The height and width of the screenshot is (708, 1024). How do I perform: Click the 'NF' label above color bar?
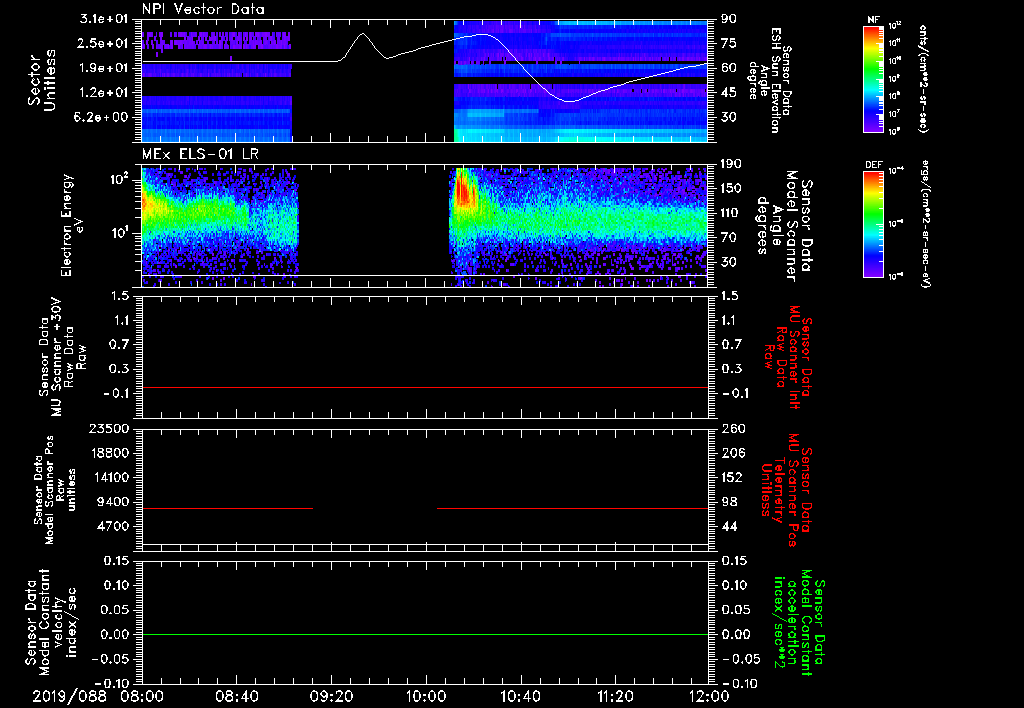click(x=873, y=20)
